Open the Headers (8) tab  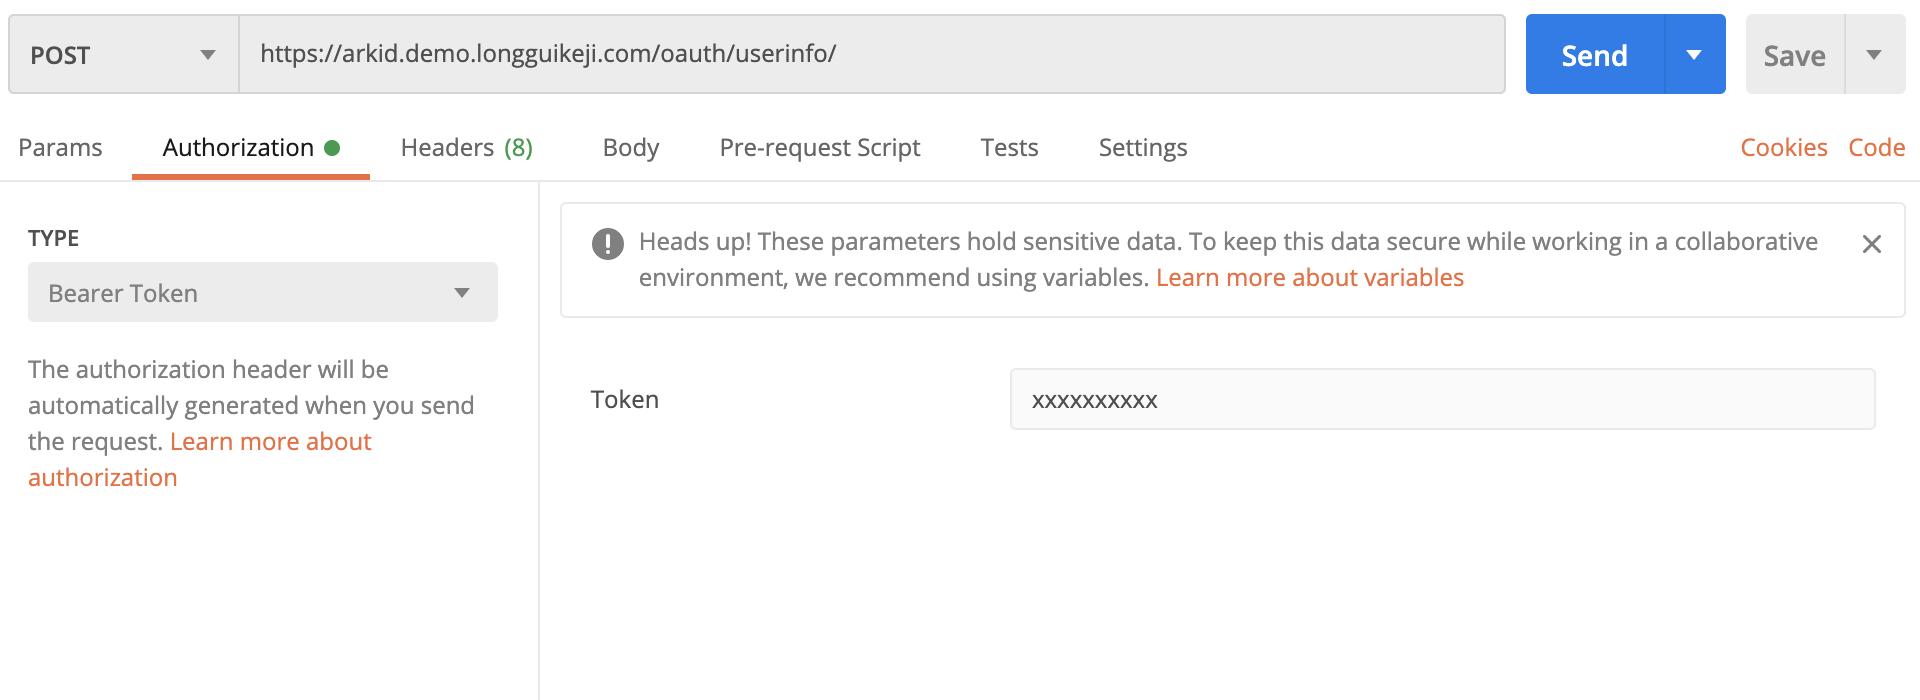(x=466, y=148)
